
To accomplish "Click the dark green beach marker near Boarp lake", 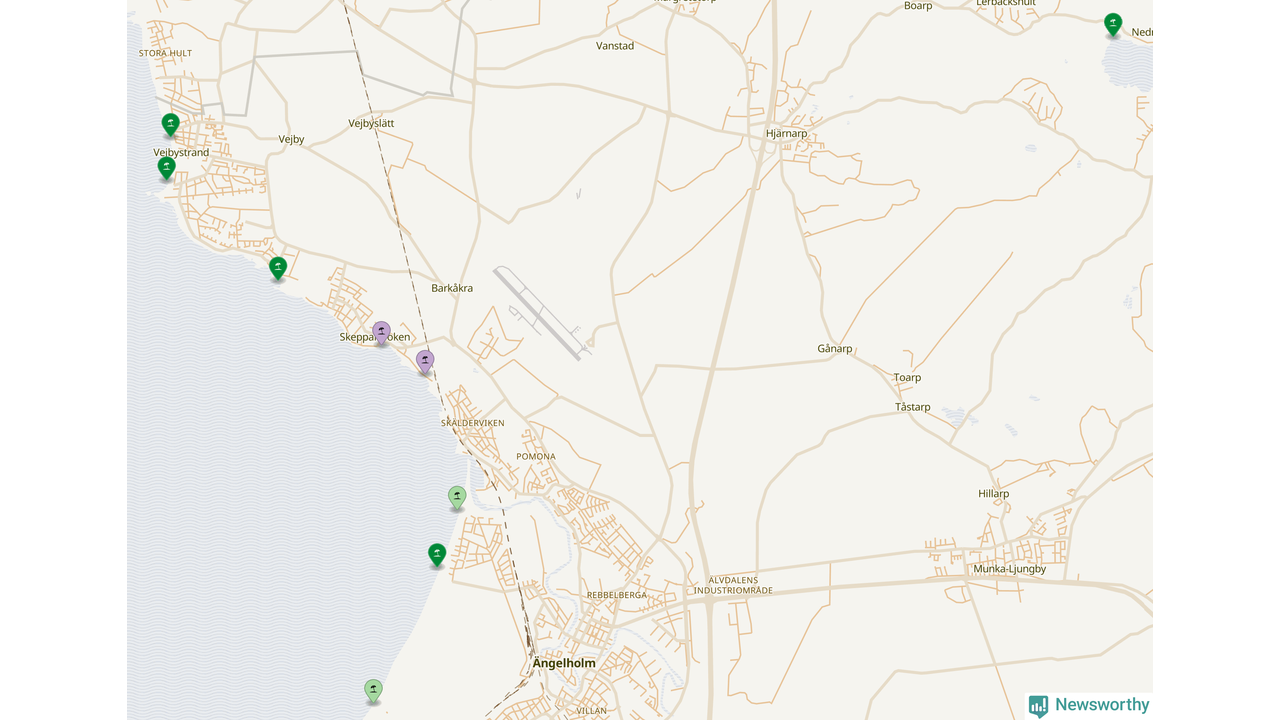I will (1113, 25).
